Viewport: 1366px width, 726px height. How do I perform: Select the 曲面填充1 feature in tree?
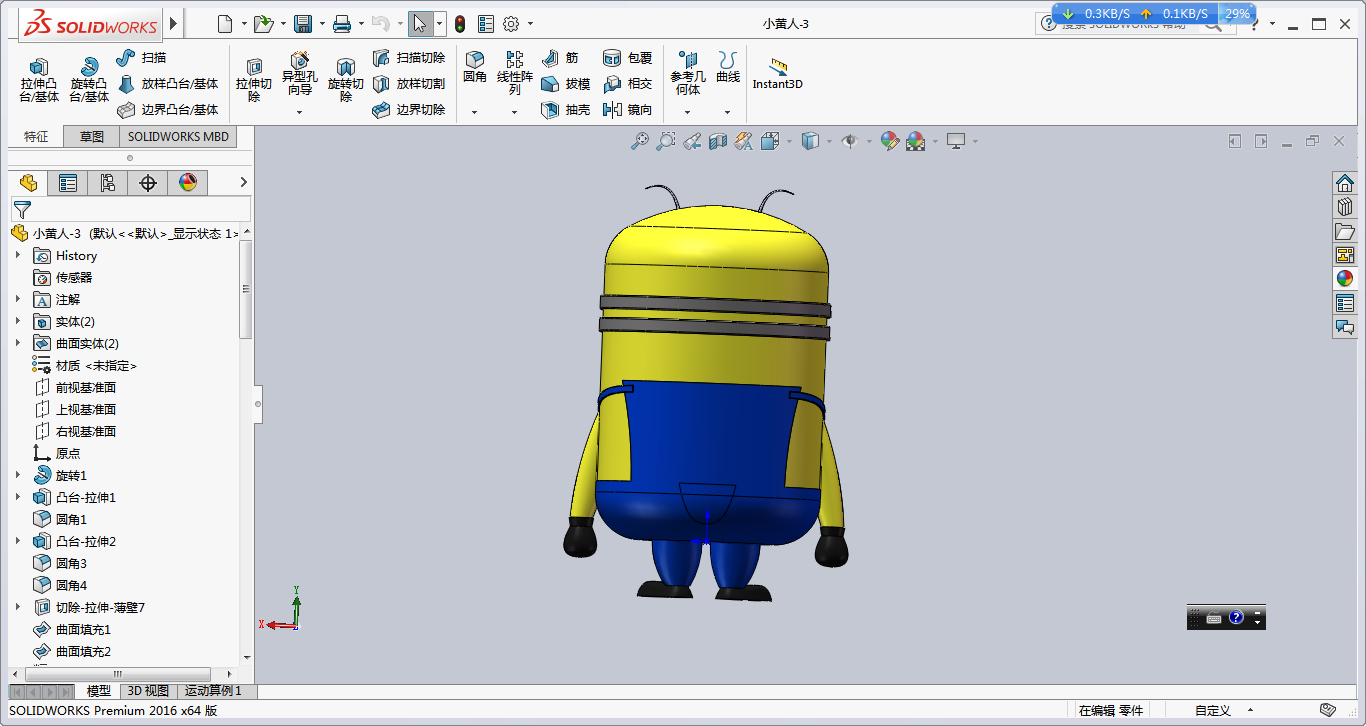click(x=72, y=630)
